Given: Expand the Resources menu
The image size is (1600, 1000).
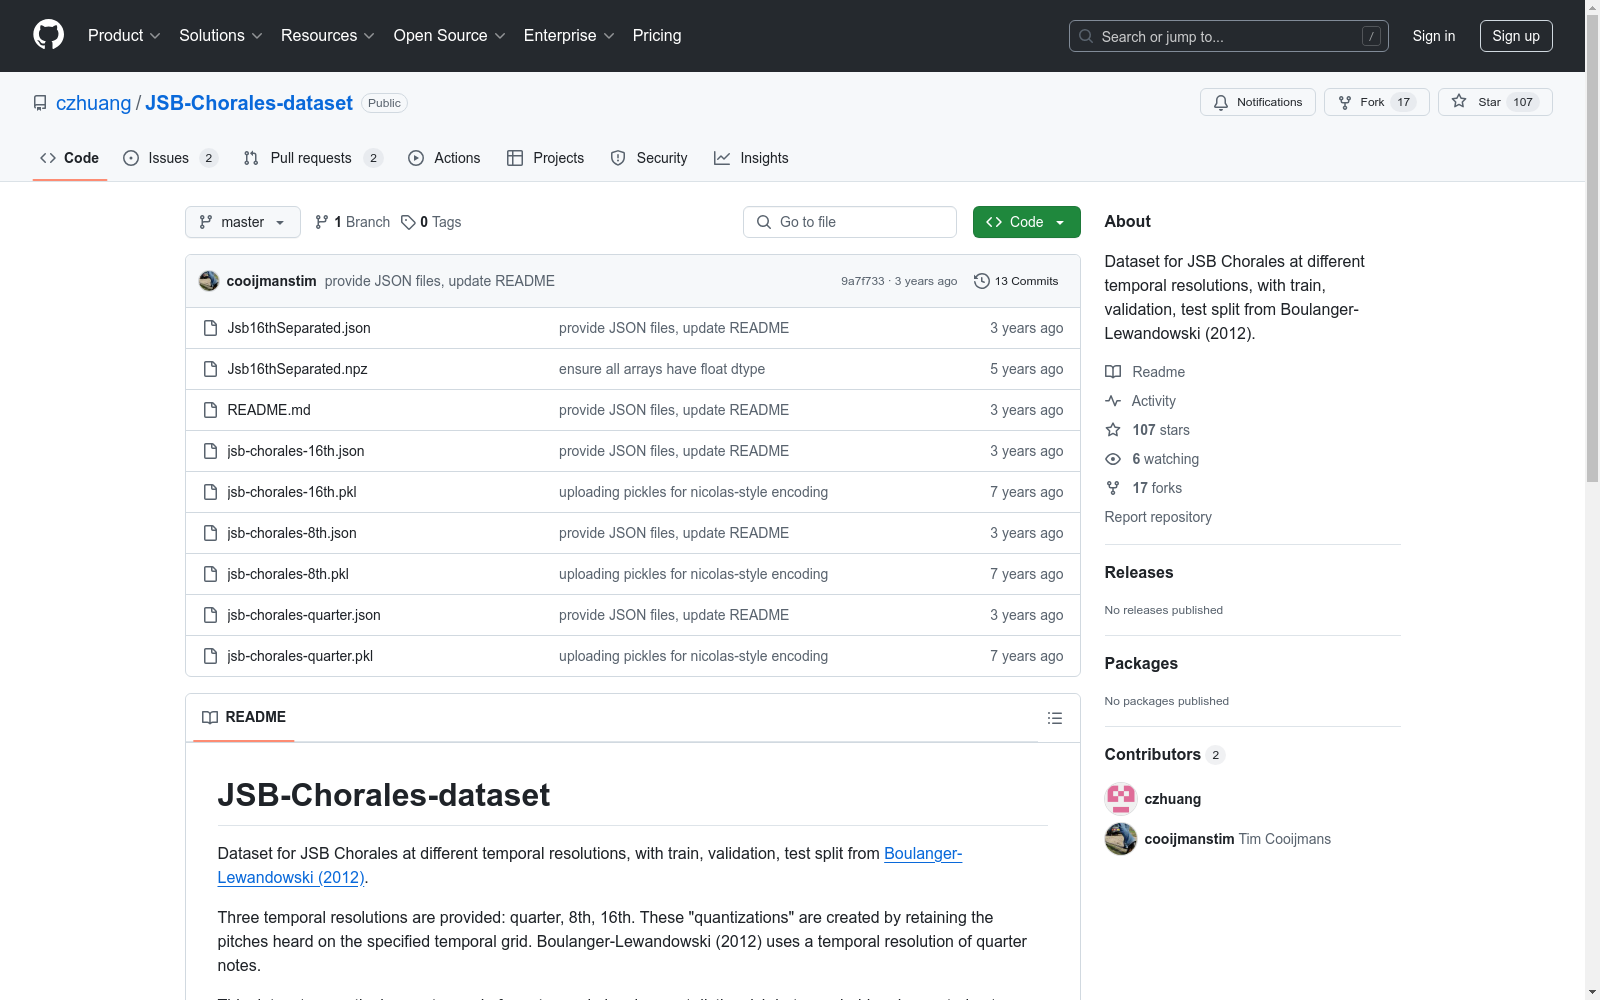Looking at the screenshot, I should tap(328, 36).
